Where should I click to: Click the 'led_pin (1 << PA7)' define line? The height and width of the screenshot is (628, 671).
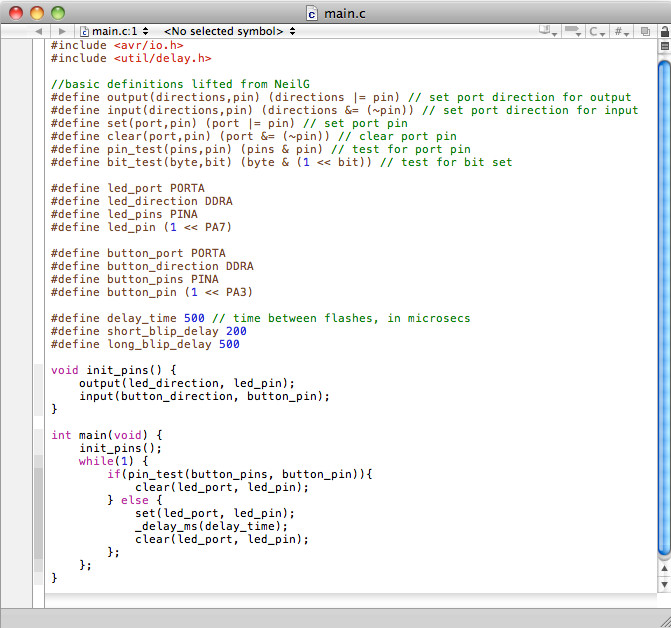[x=142, y=227]
